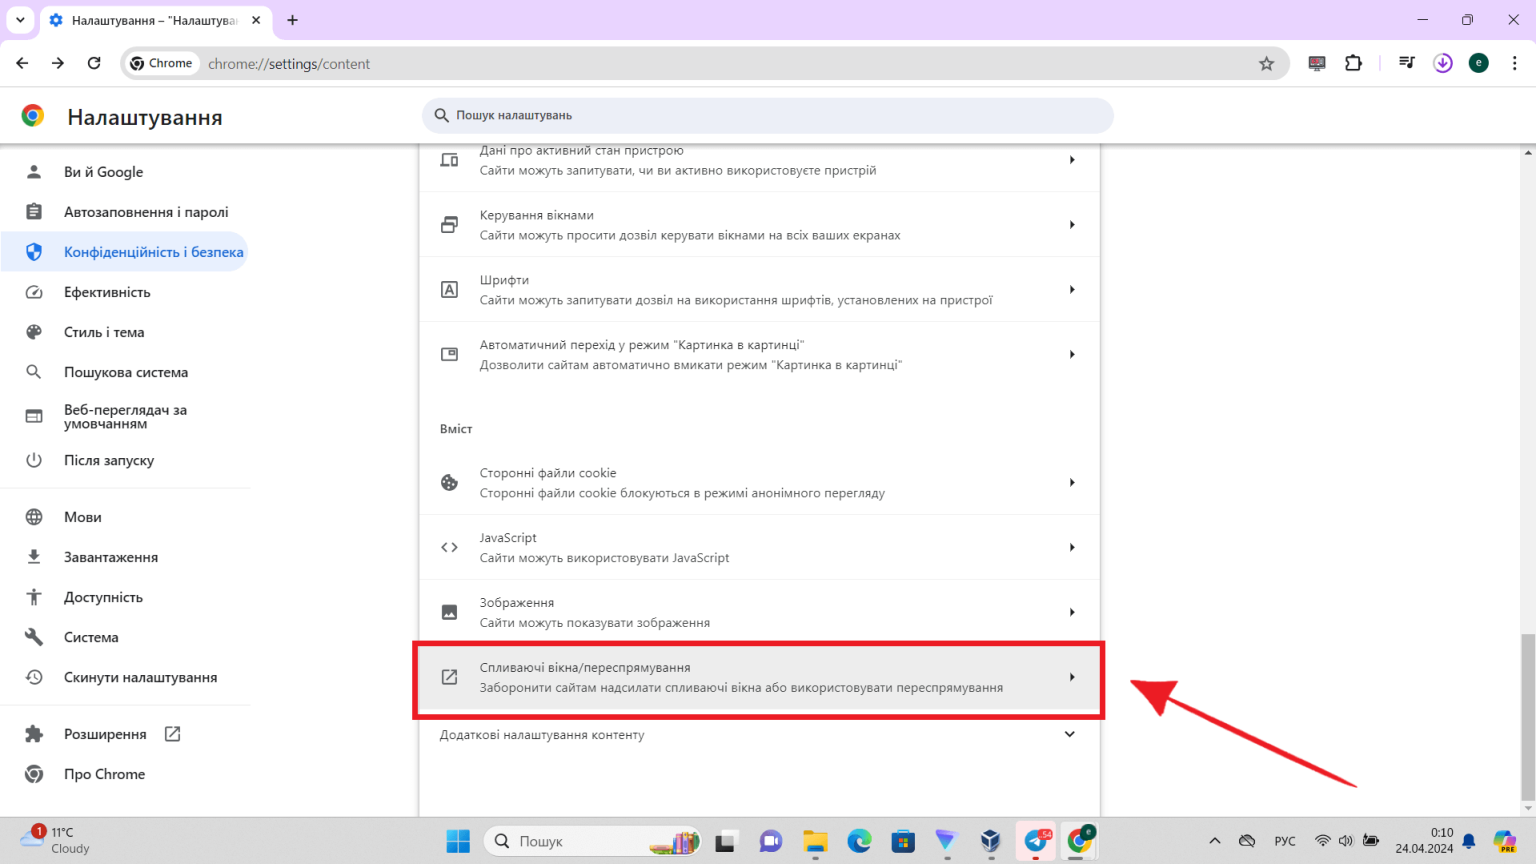Click the search settings field
The width and height of the screenshot is (1536, 864).
click(767, 115)
